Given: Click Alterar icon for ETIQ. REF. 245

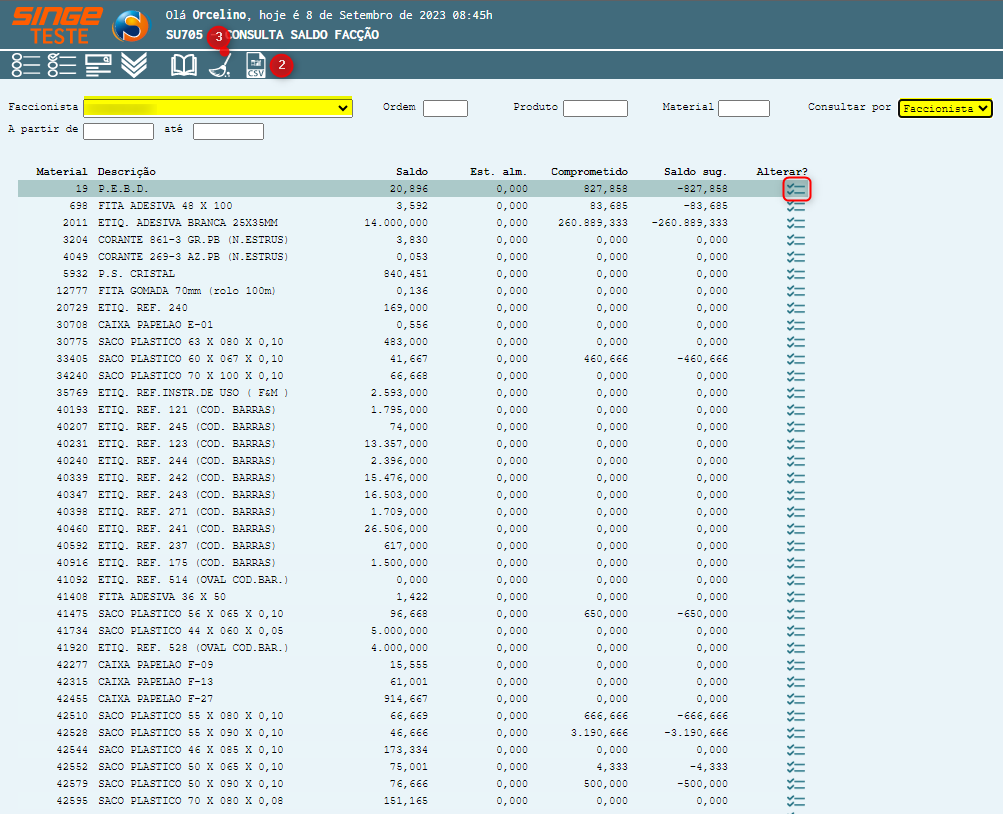Looking at the screenshot, I should [x=796, y=427].
